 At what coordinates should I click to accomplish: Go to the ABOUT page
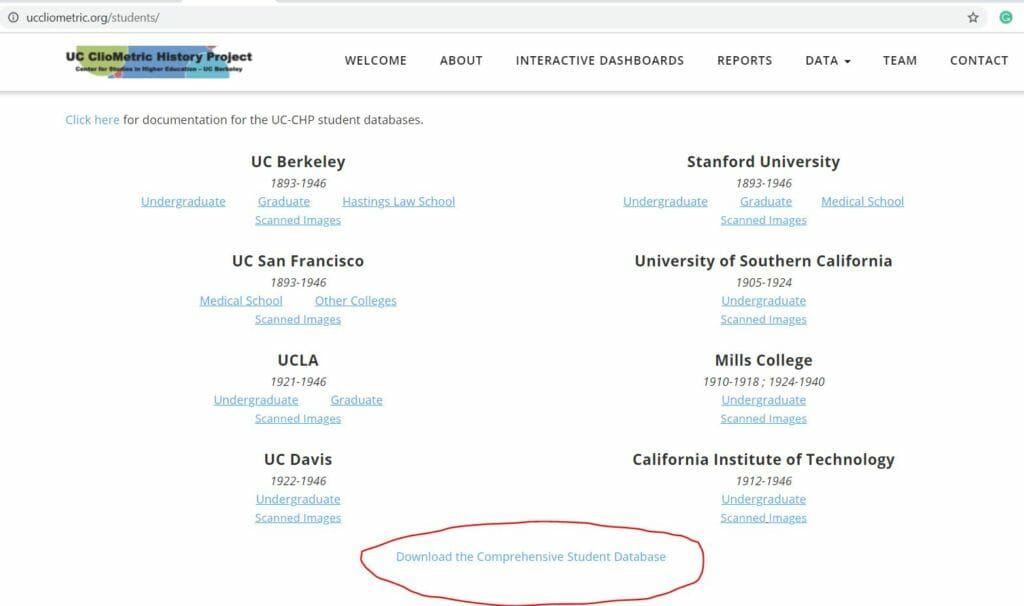click(x=461, y=61)
